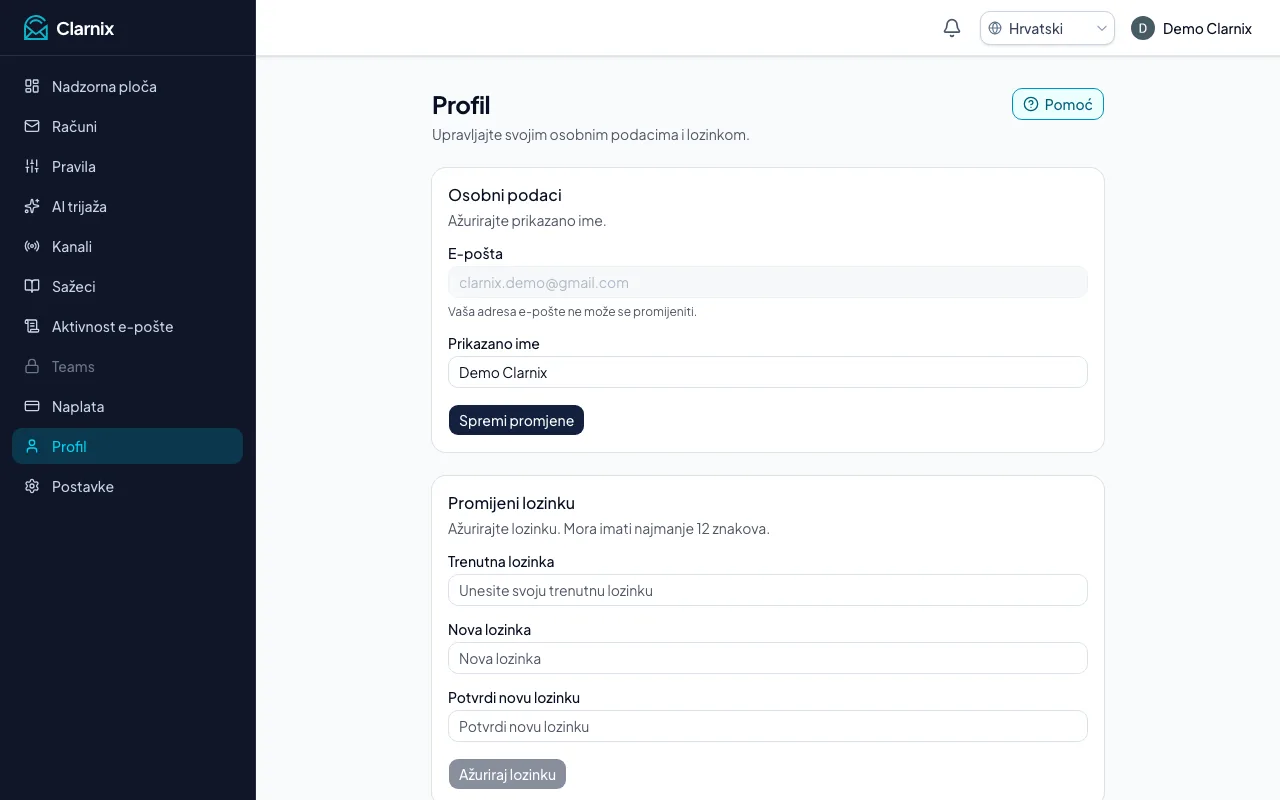The image size is (1280, 800).
Task: Open Nadzorna ploča dashboard icon
Action: coord(32,86)
